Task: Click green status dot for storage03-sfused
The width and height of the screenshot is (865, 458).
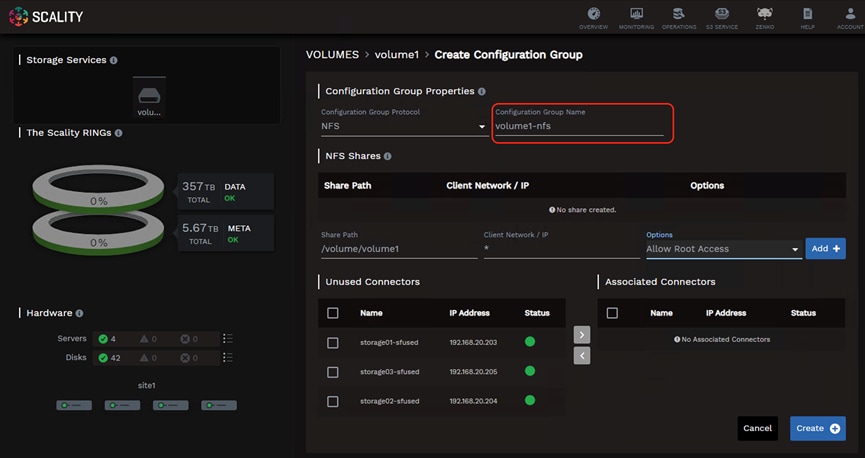Action: click(530, 371)
